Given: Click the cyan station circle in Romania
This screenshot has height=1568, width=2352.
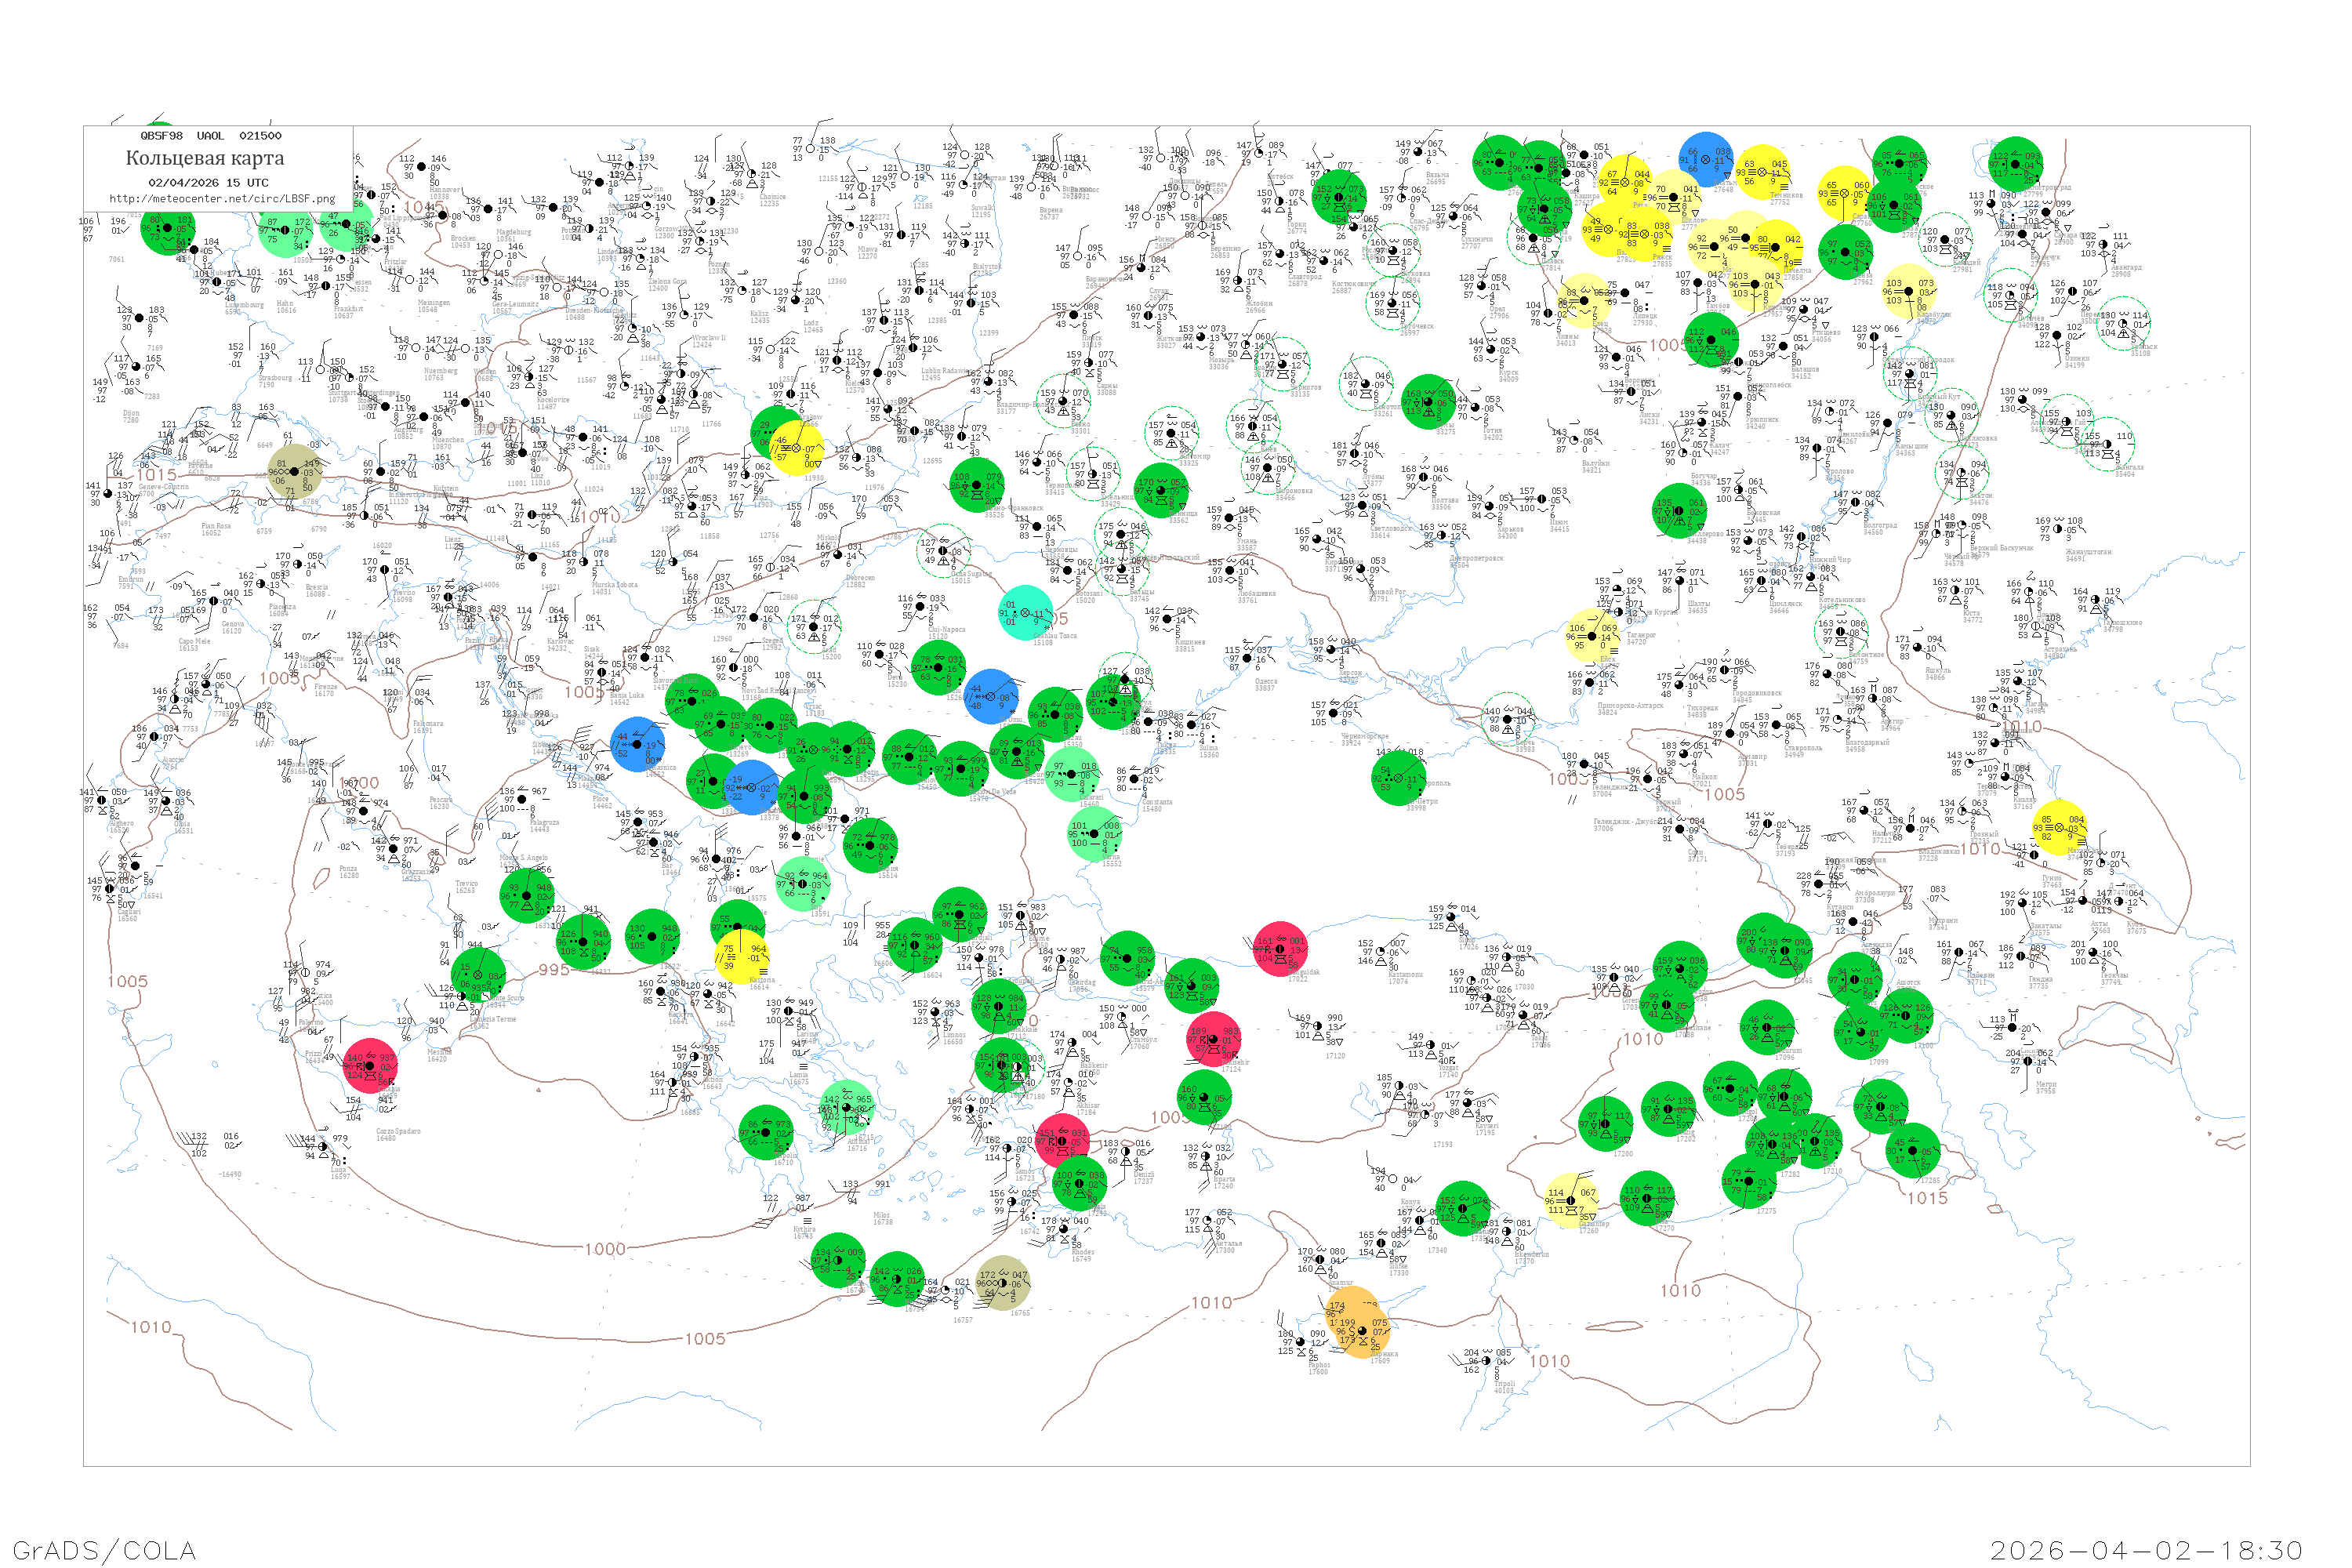Looking at the screenshot, I should tap(1025, 612).
